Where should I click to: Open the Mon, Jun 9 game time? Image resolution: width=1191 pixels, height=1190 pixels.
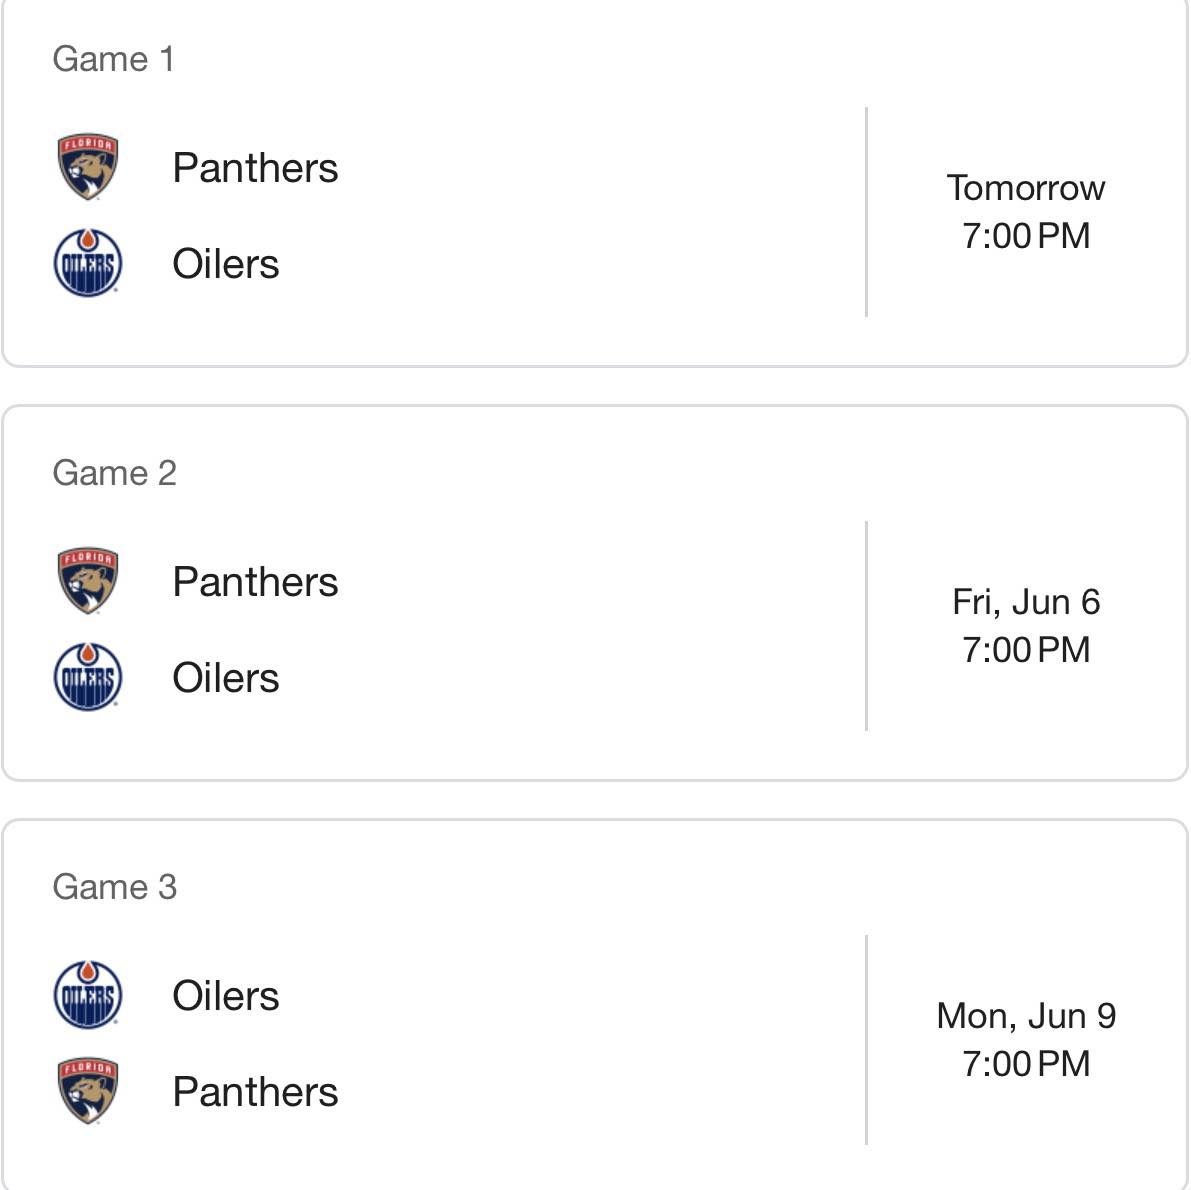pos(1026,1040)
